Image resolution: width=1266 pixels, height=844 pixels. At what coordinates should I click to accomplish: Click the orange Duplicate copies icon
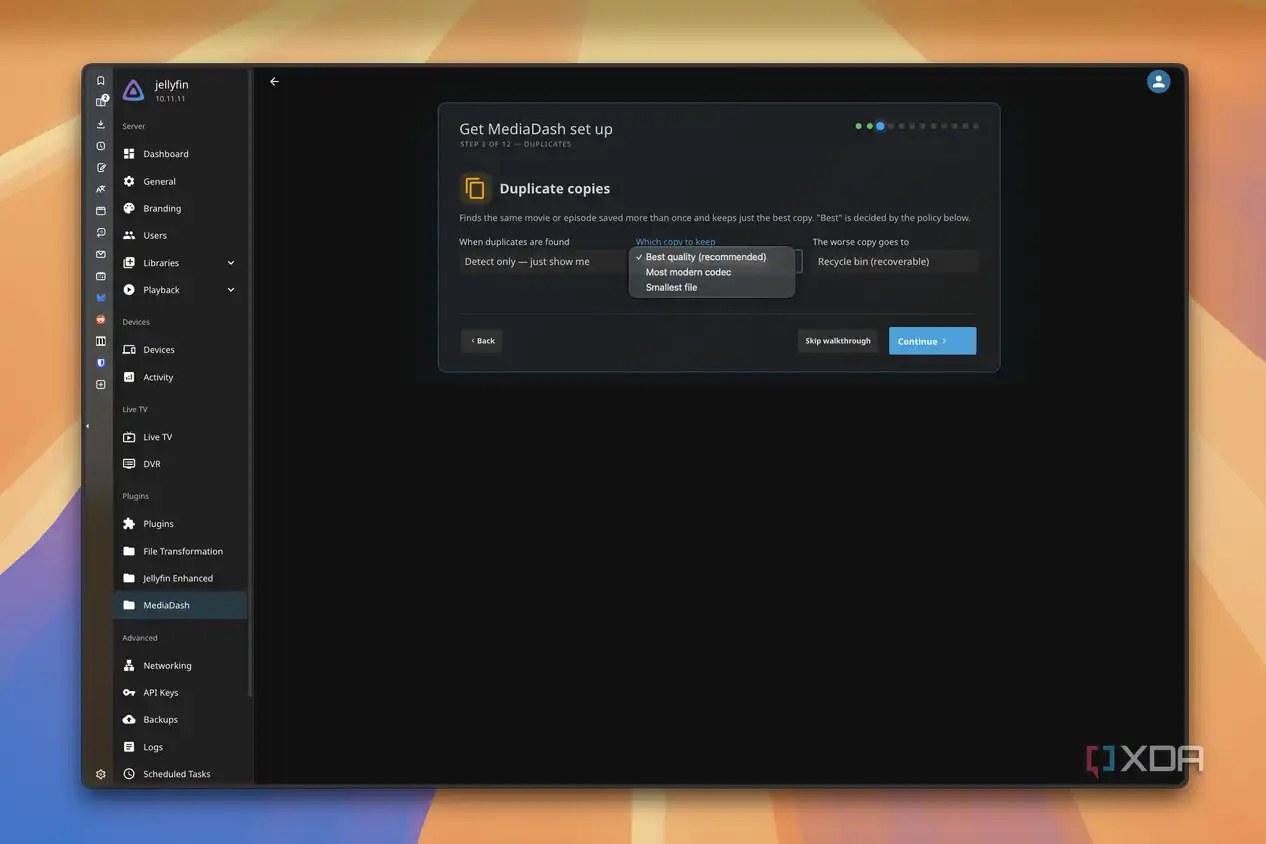(475, 188)
